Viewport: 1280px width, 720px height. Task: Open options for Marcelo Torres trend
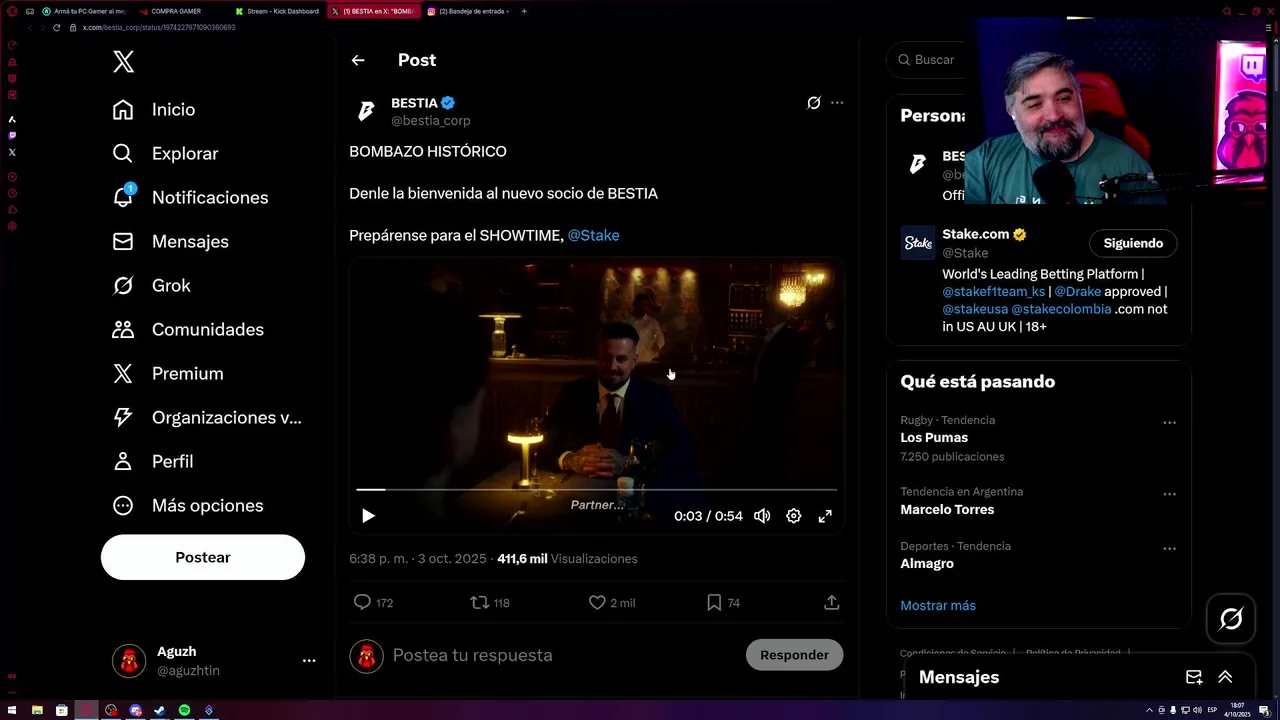coord(1169,494)
